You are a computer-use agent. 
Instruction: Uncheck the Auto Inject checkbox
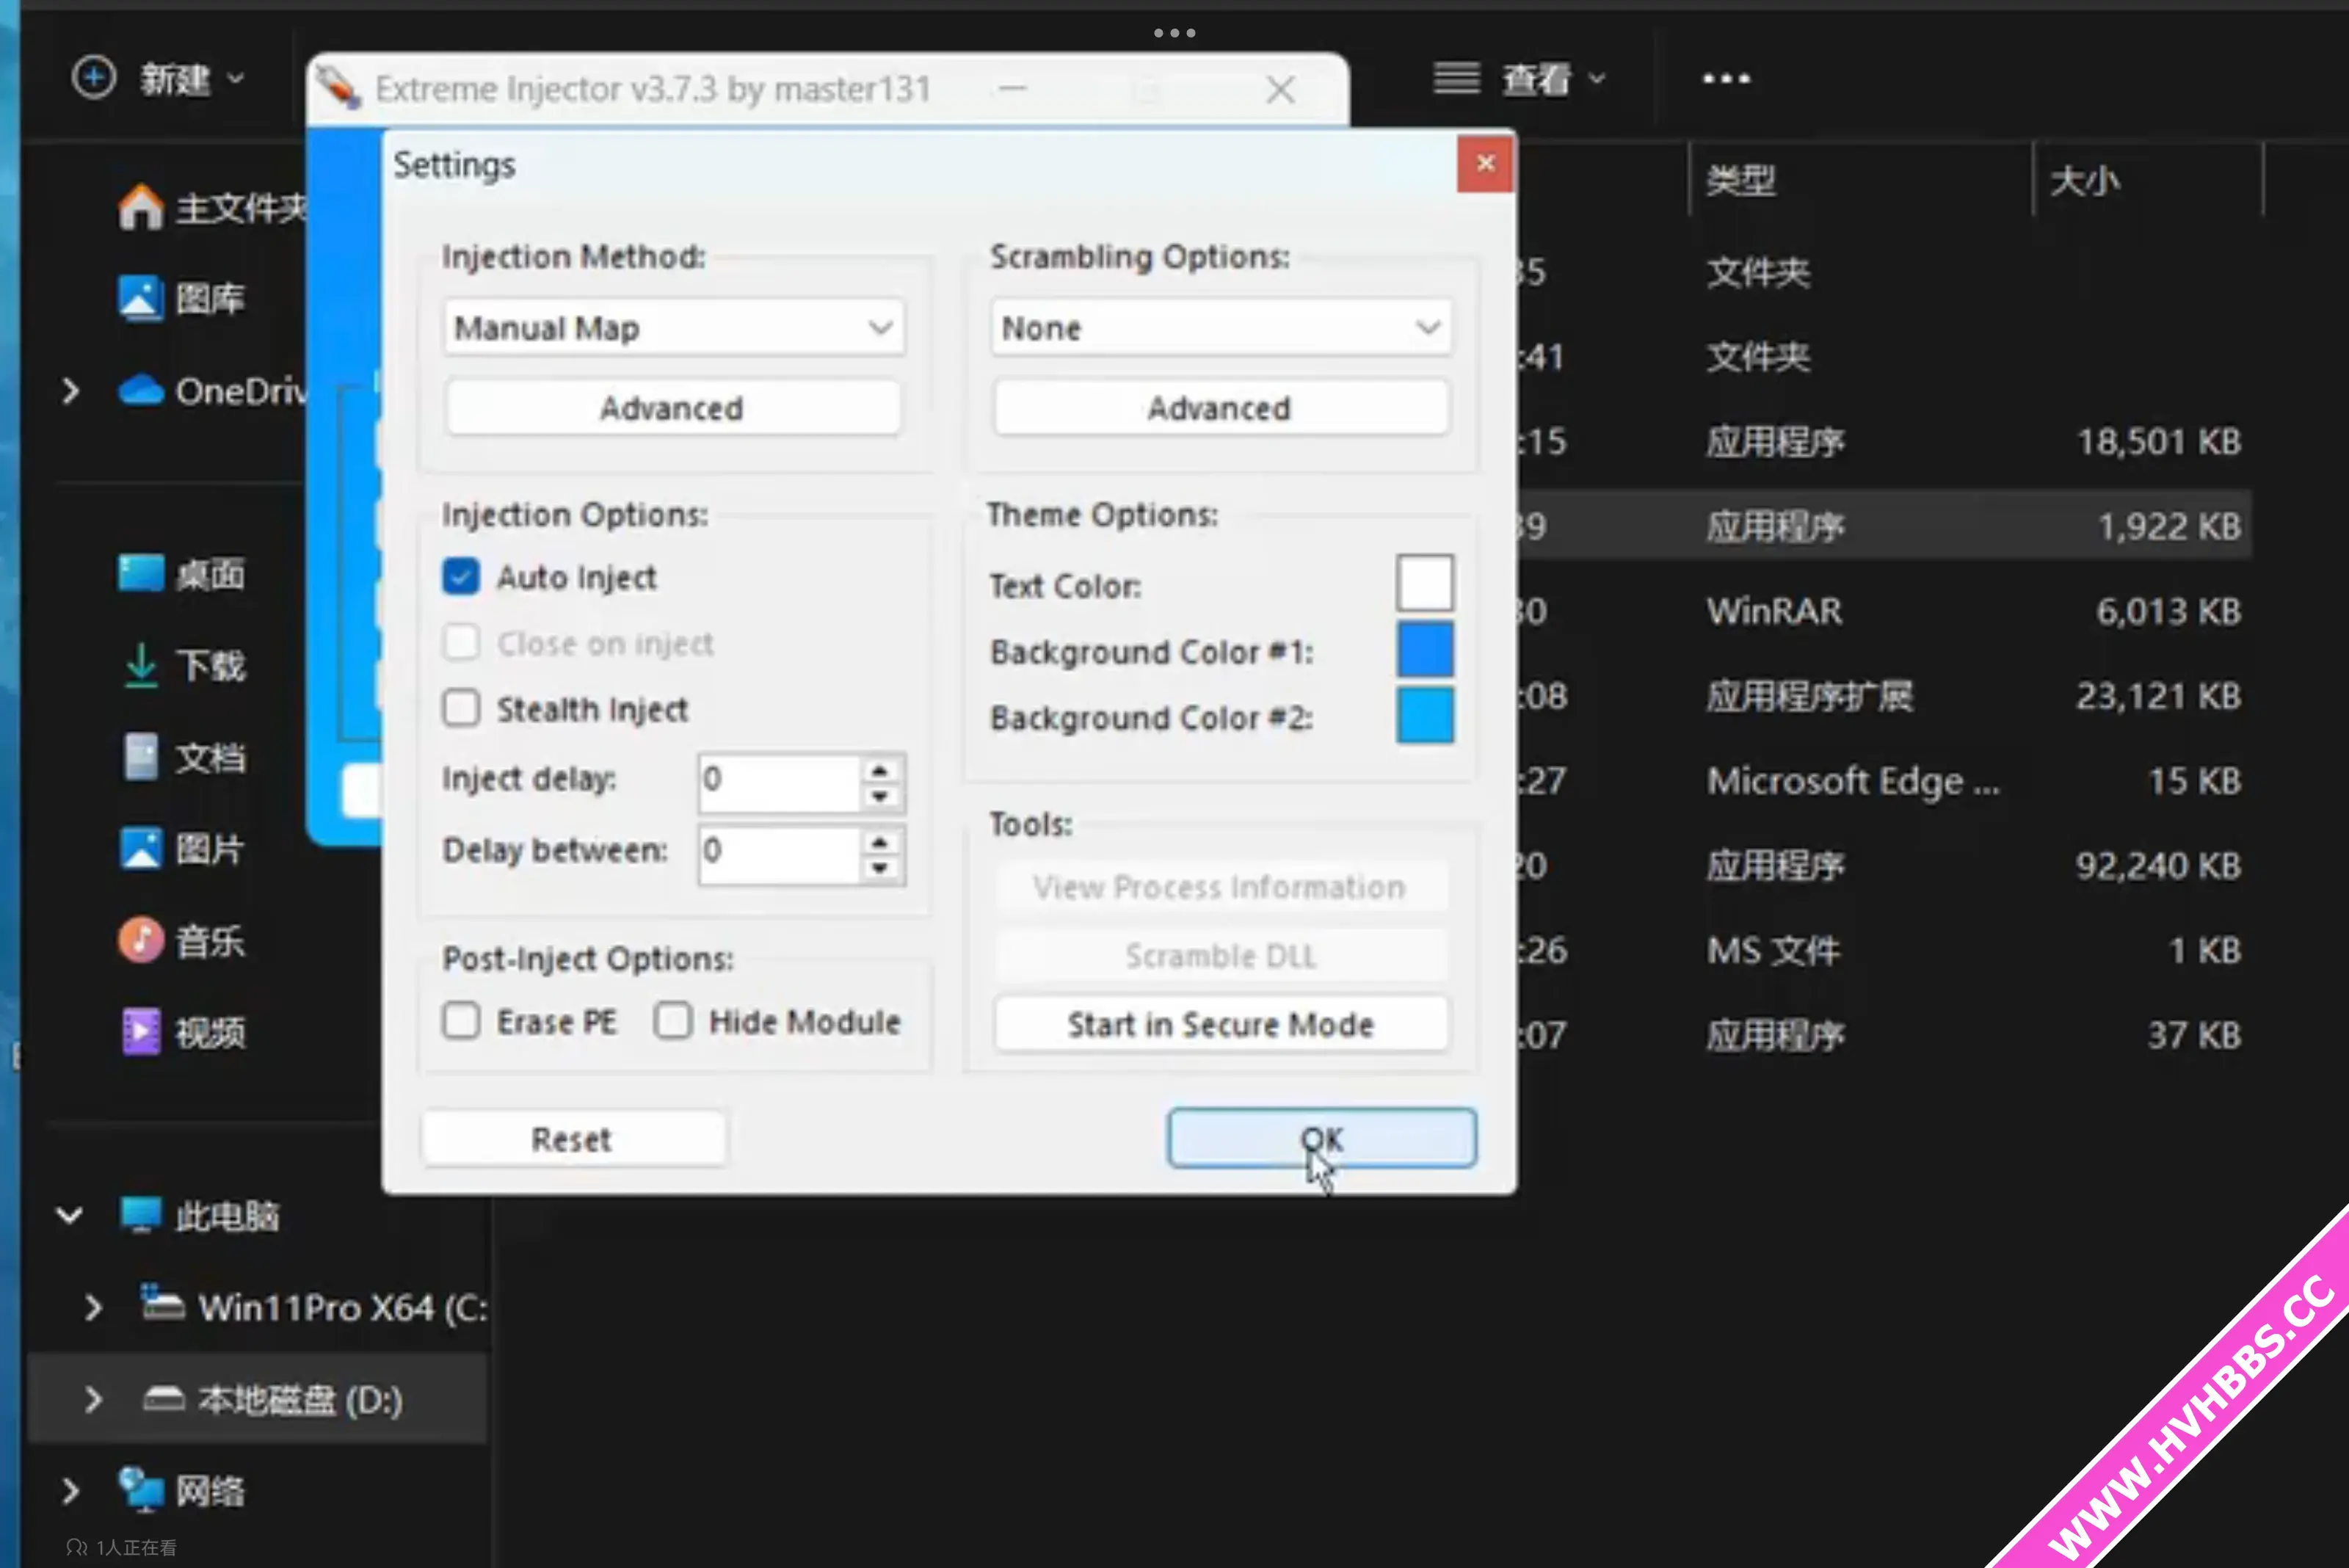pos(461,577)
